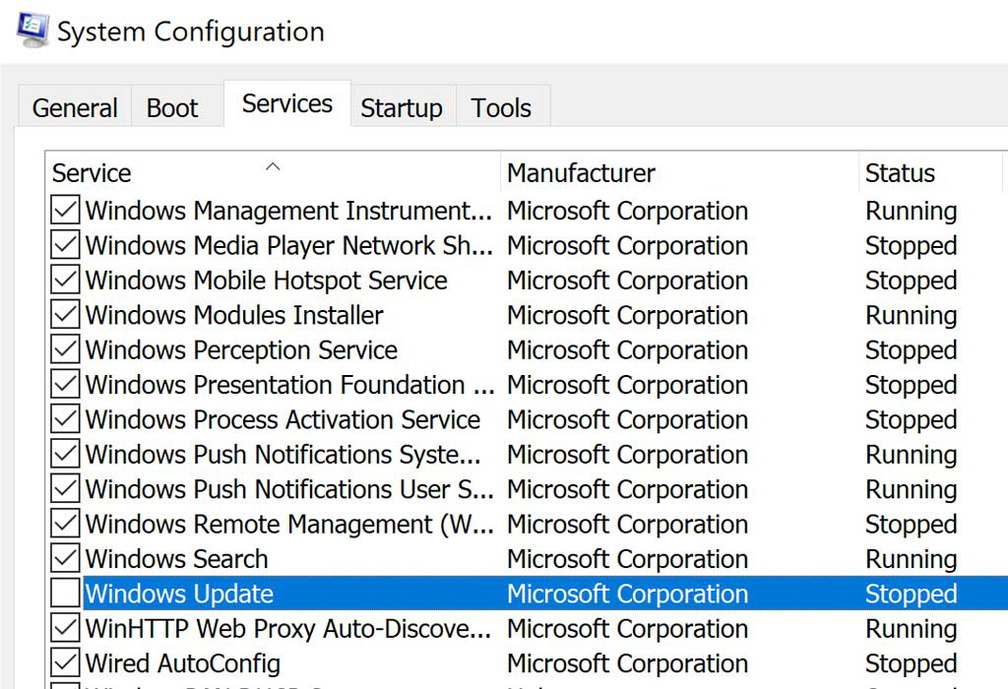This screenshot has width=1008, height=689.
Task: Uncheck Windows Perception Service checkbox
Action: click(65, 349)
